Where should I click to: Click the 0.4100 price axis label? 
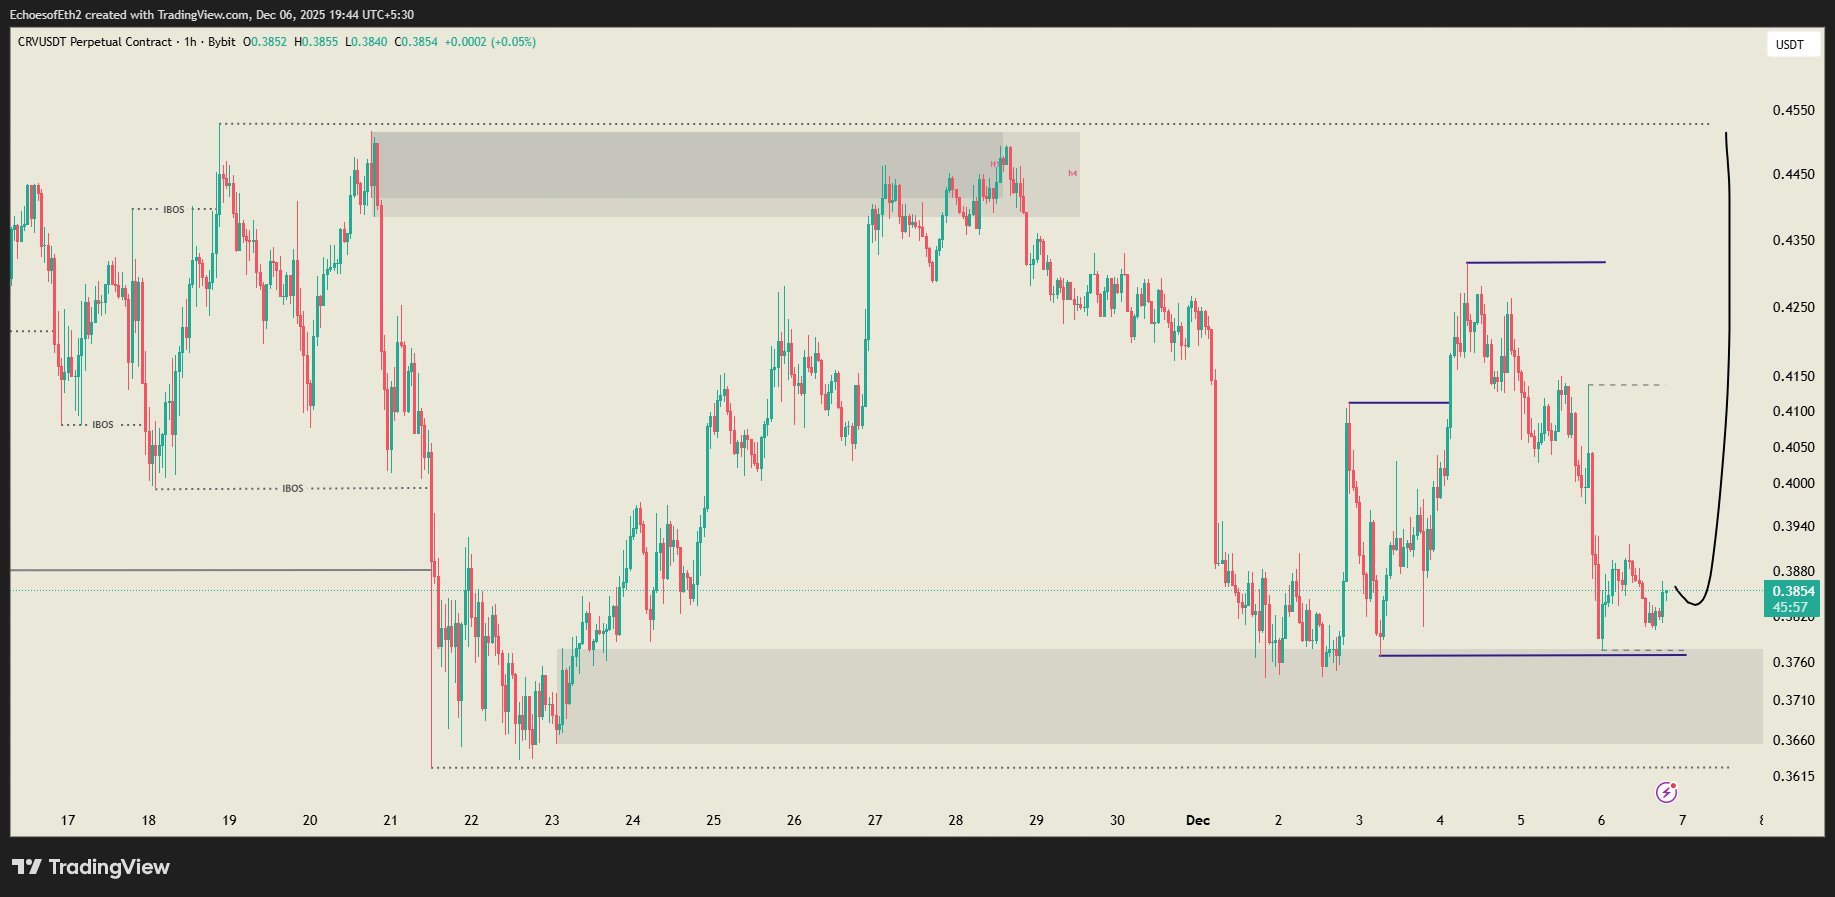[1793, 411]
